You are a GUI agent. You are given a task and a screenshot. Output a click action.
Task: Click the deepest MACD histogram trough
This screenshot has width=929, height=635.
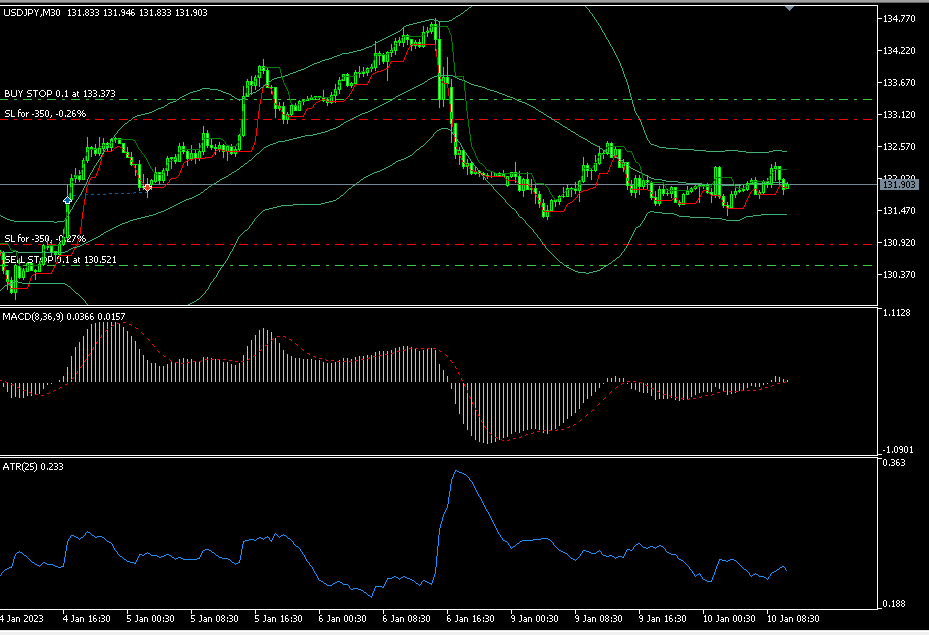[486, 441]
